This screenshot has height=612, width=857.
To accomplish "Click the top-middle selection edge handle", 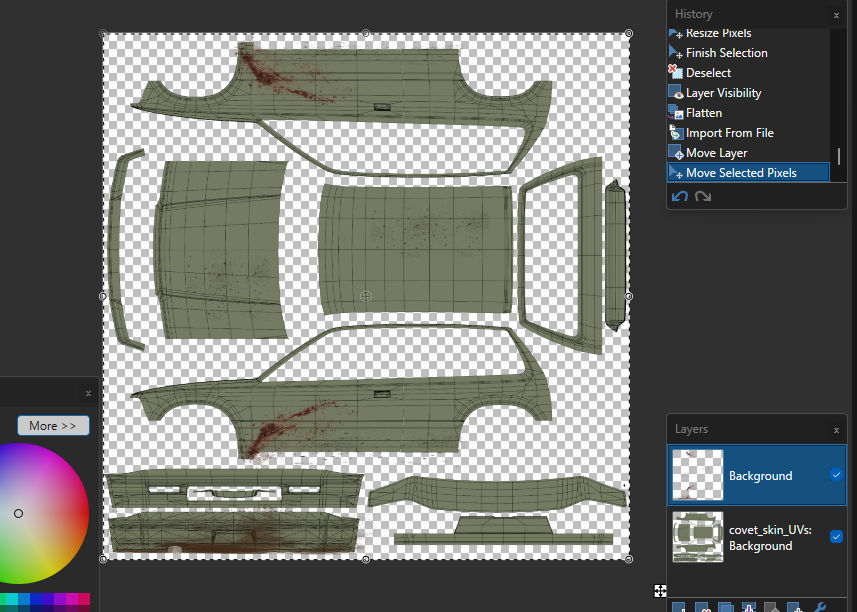I will (366, 33).
